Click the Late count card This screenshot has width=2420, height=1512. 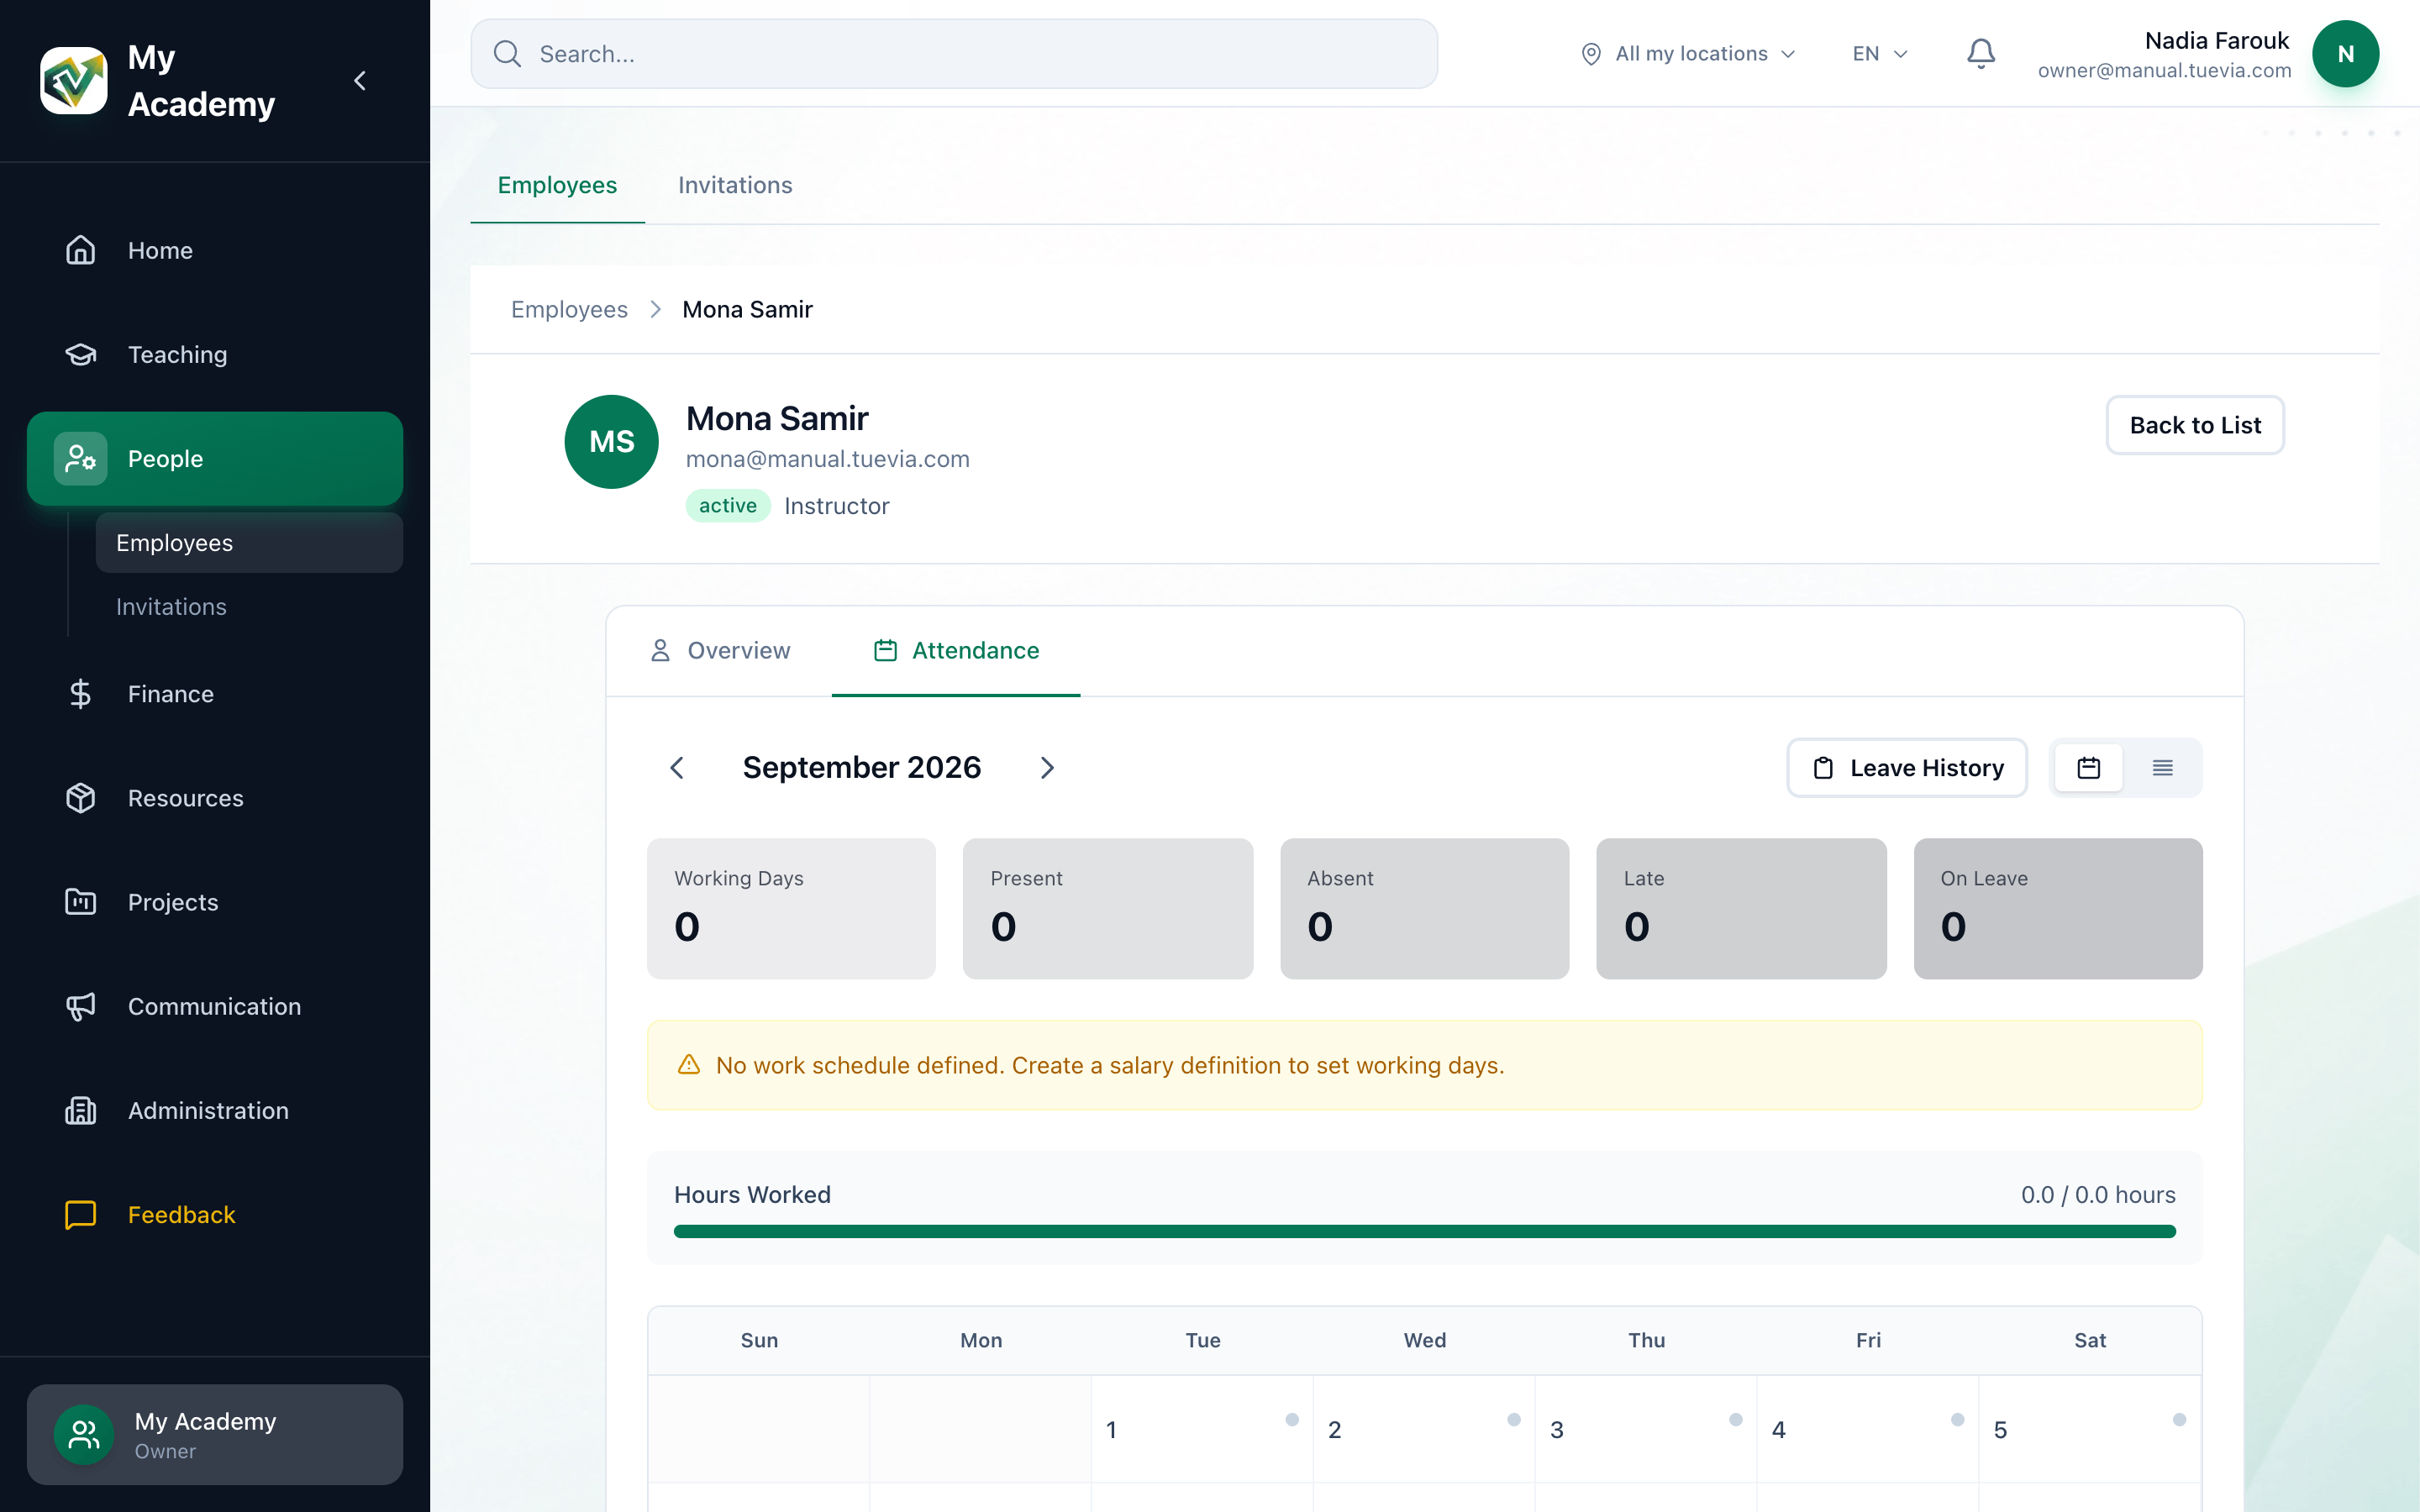[1741, 909]
